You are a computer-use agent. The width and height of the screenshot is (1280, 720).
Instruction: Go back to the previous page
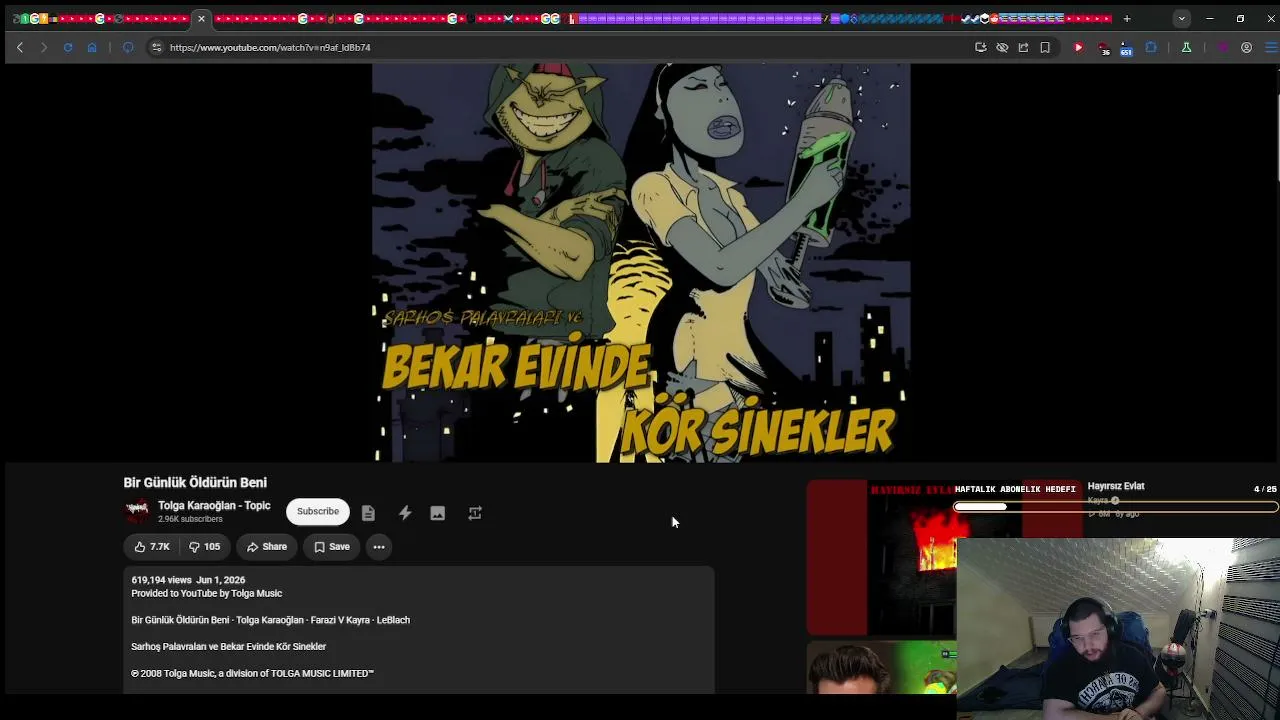20,47
